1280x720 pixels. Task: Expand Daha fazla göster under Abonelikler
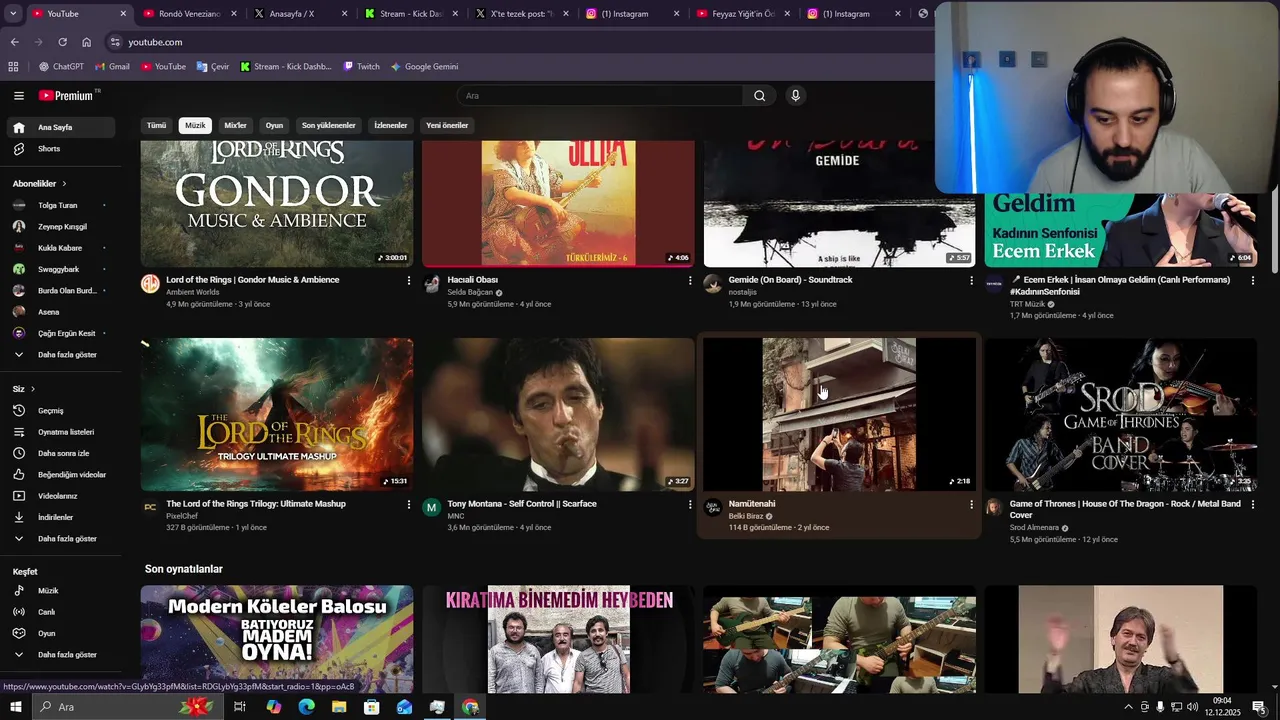pos(60,355)
